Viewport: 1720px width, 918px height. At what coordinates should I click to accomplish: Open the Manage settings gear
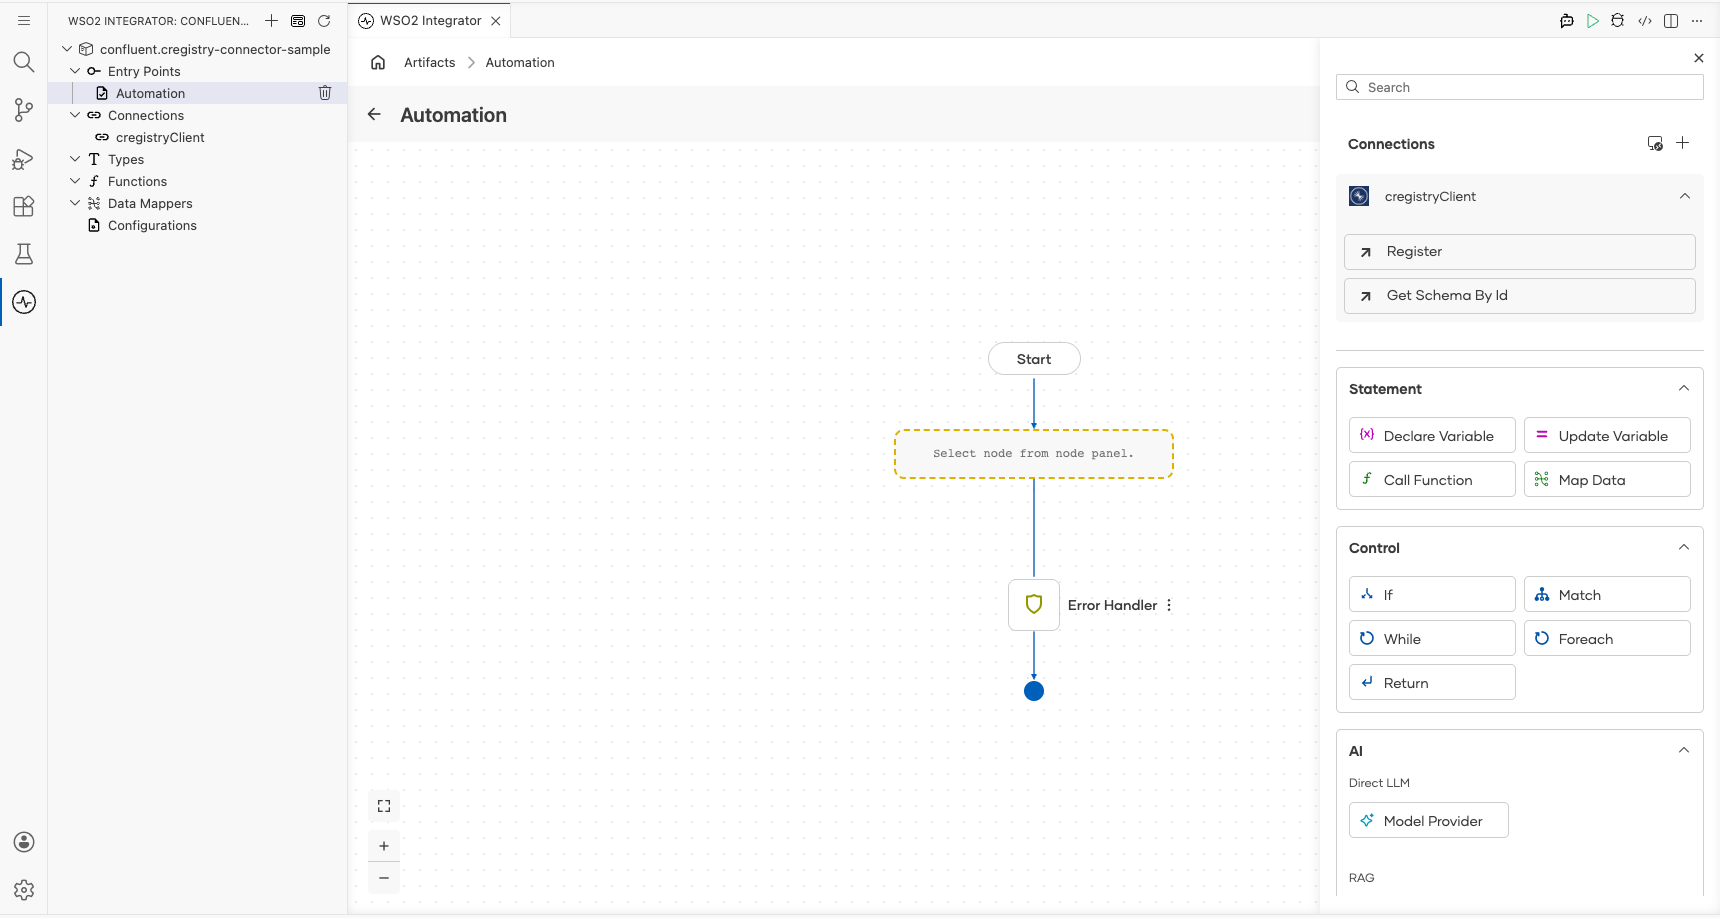[24, 890]
